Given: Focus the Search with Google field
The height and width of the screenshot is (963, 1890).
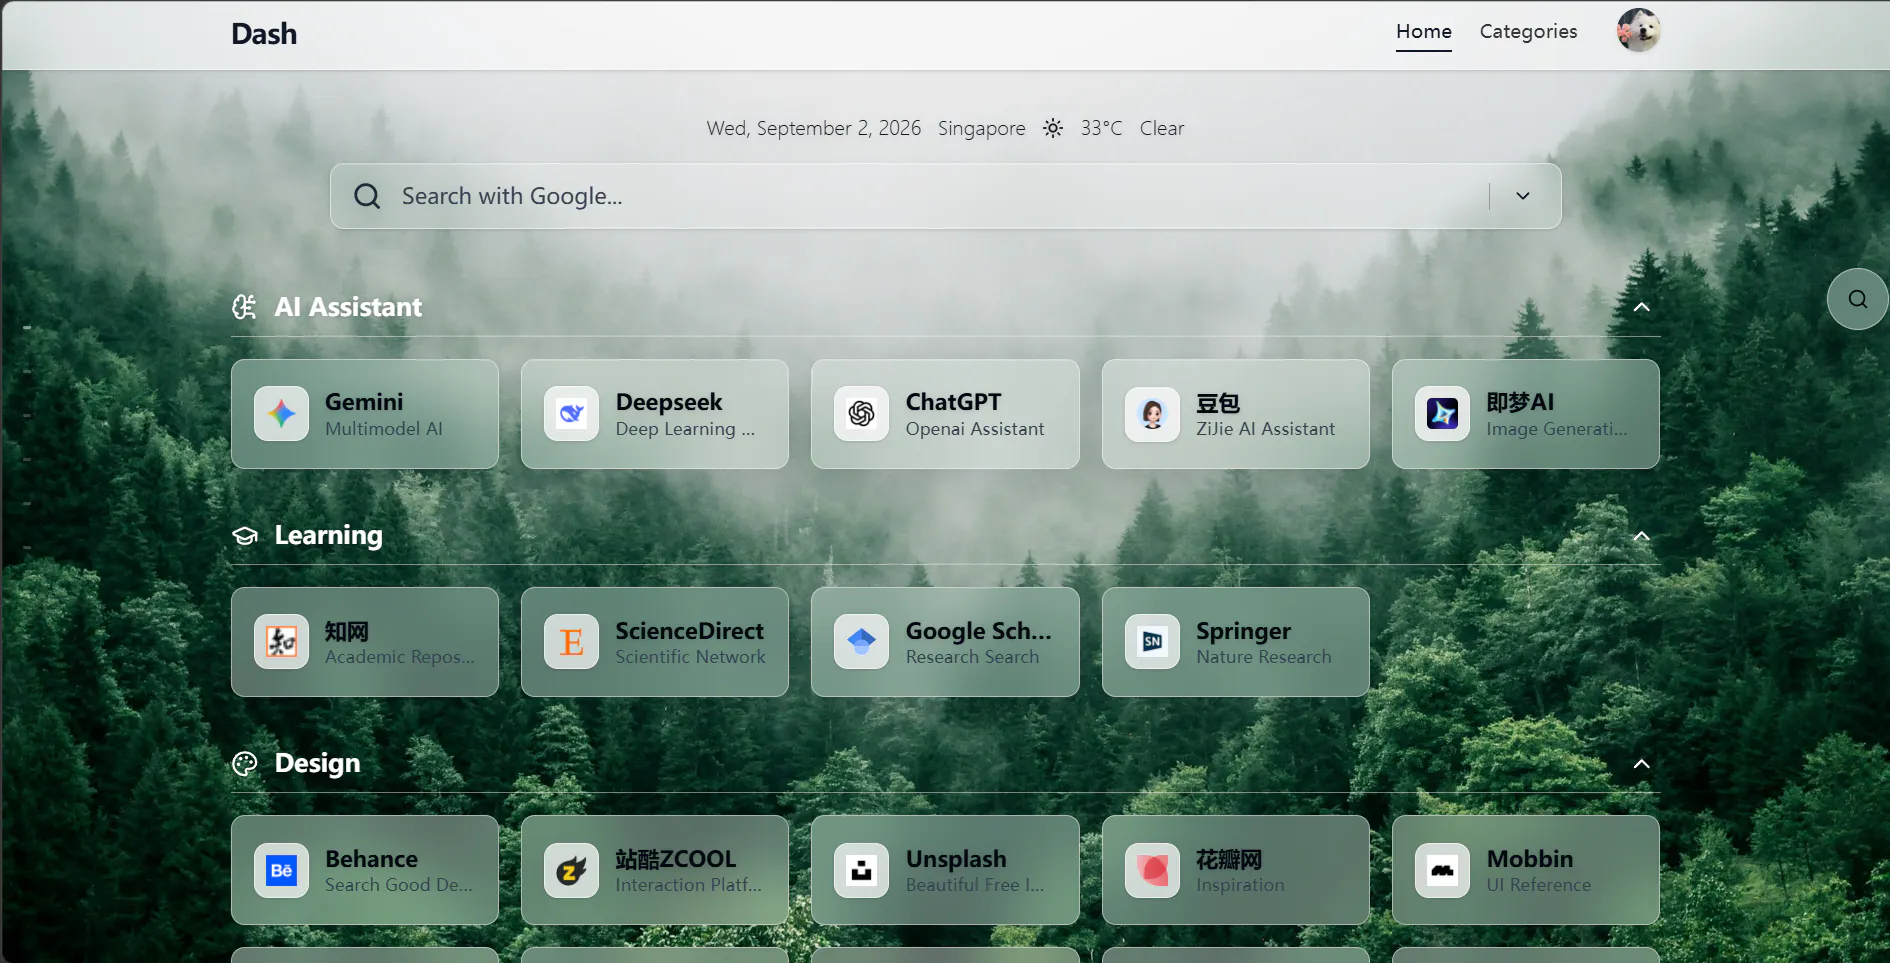Looking at the screenshot, I should pyautogui.click(x=945, y=196).
